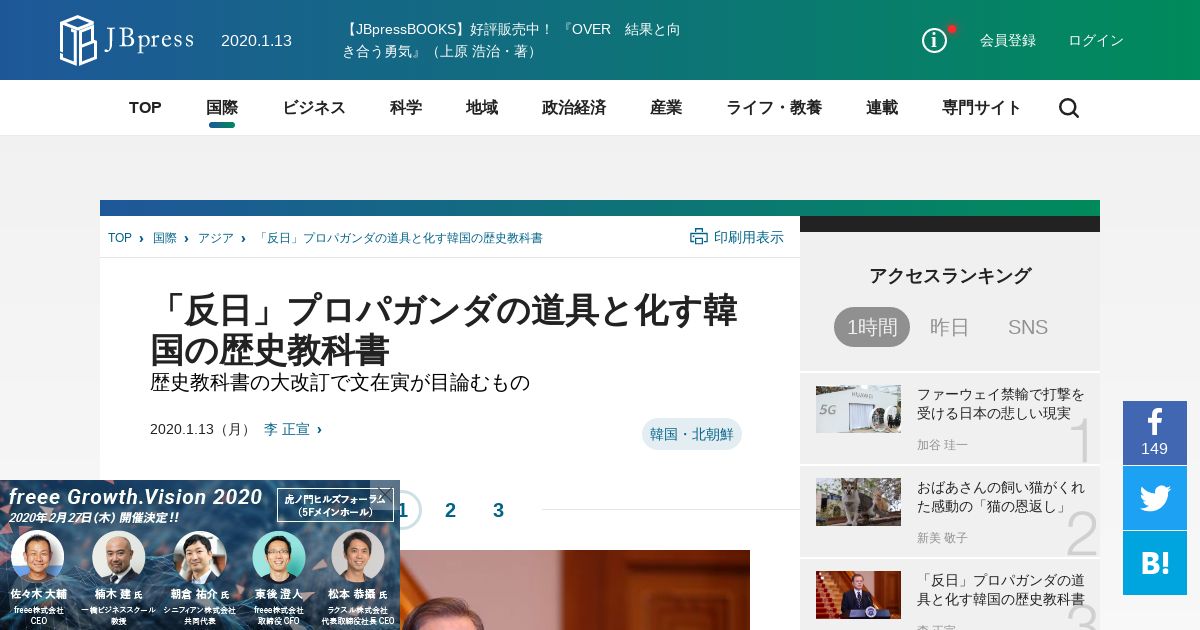Open おばあさんの飼い猫 ranking headline
The width and height of the screenshot is (1200, 630).
tap(1001, 497)
